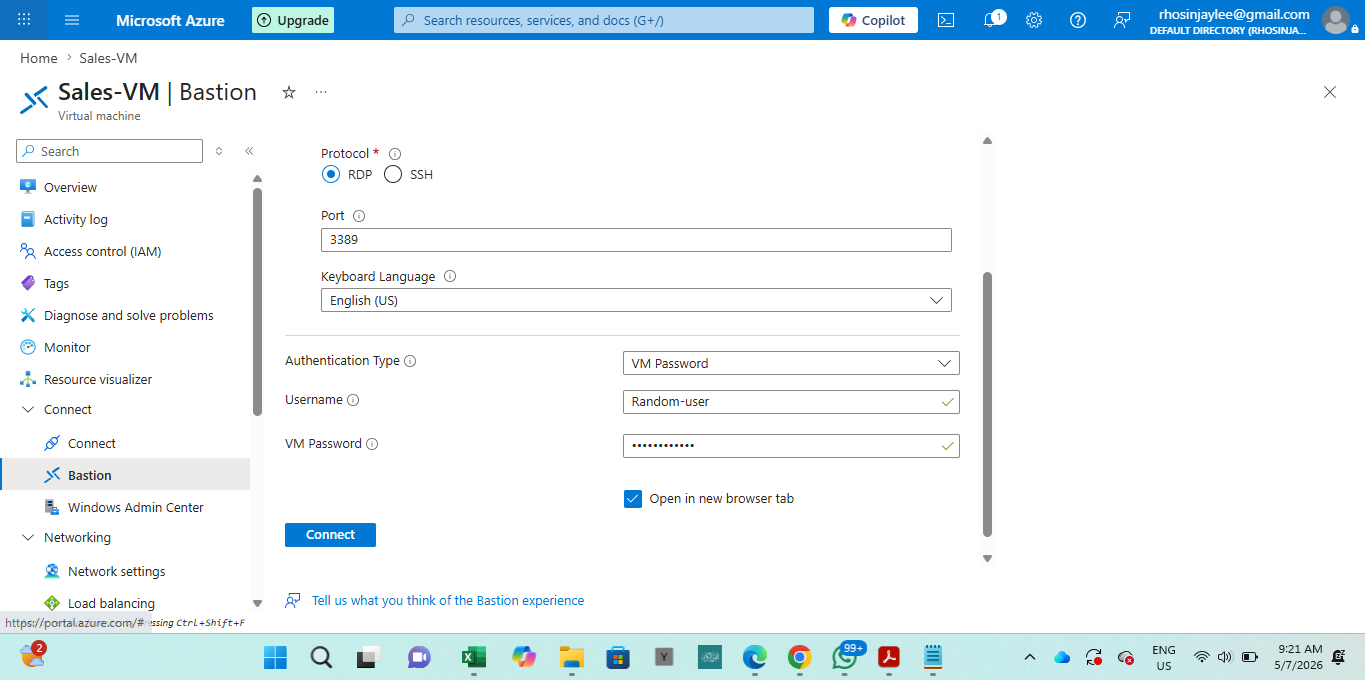Image resolution: width=1365 pixels, height=680 pixels.
Task: Click the Bastion icon in sidebar
Action: (53, 475)
